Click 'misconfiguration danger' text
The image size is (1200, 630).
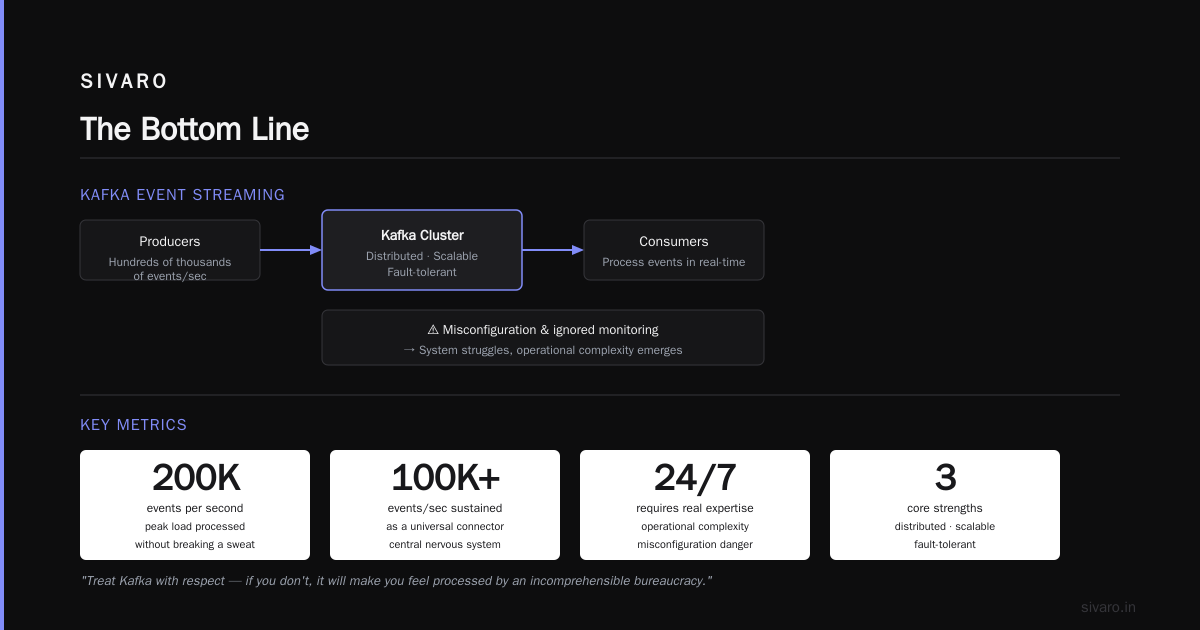point(695,544)
